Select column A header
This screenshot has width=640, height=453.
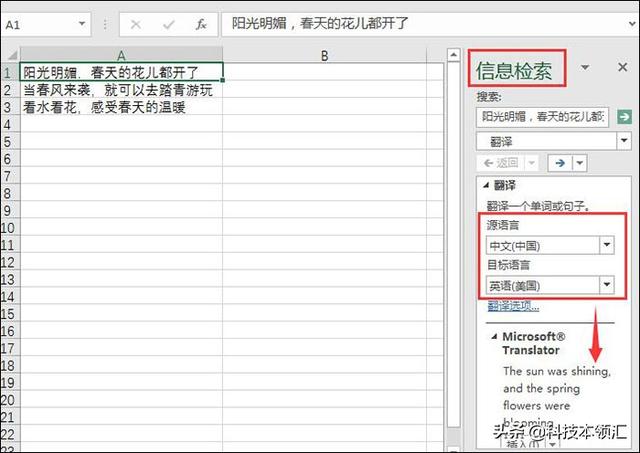click(x=121, y=55)
